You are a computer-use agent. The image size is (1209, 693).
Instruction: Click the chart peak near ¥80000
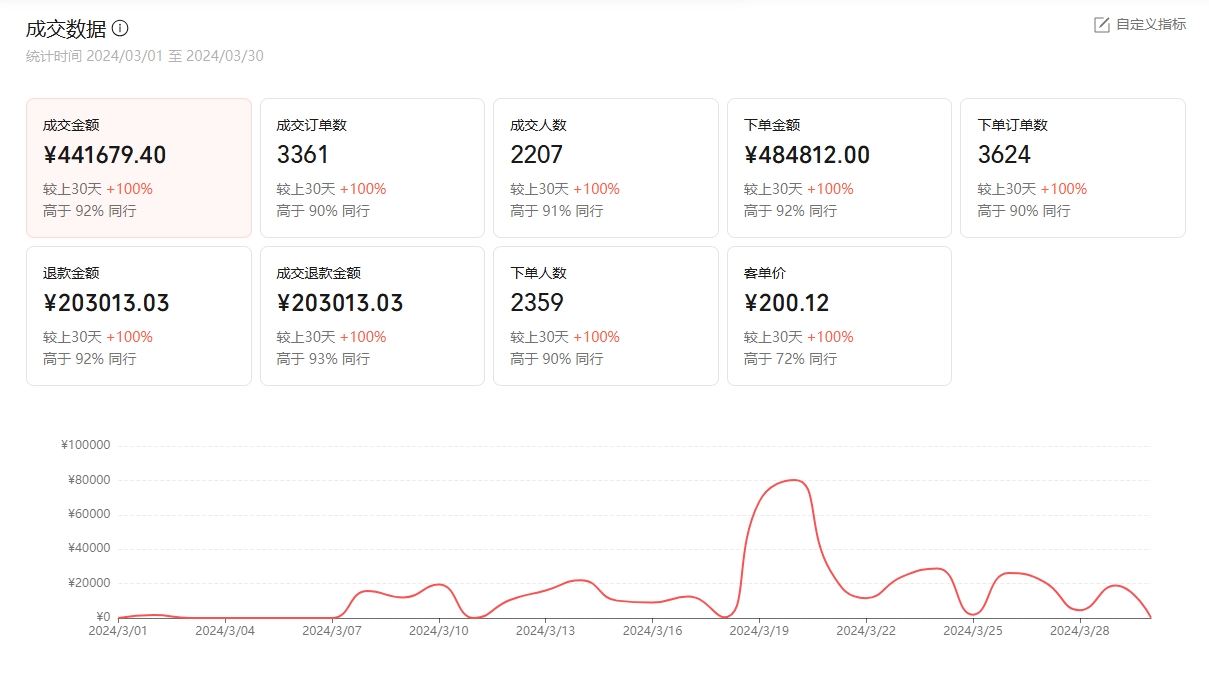coord(793,480)
